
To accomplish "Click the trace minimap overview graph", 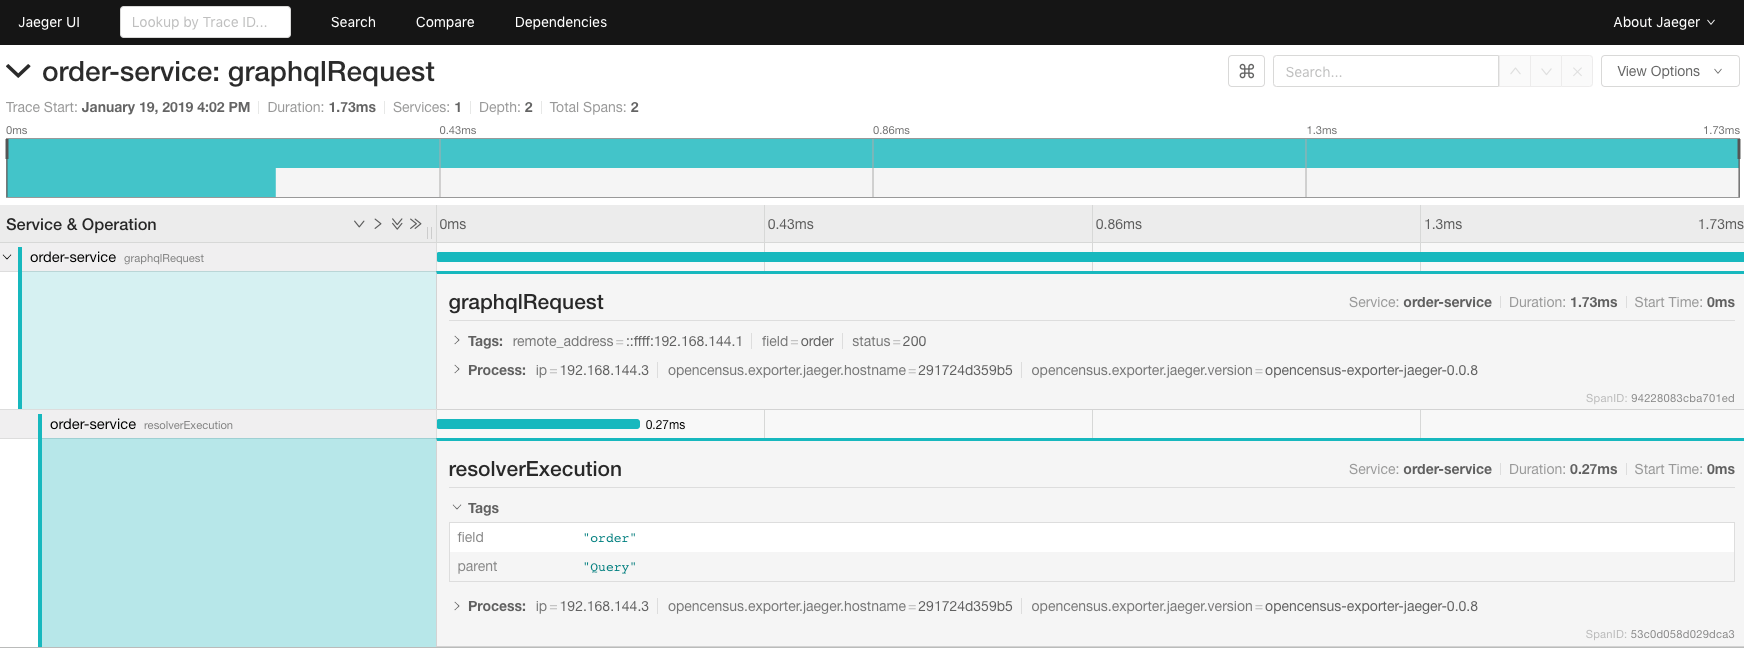I will [x=873, y=168].
